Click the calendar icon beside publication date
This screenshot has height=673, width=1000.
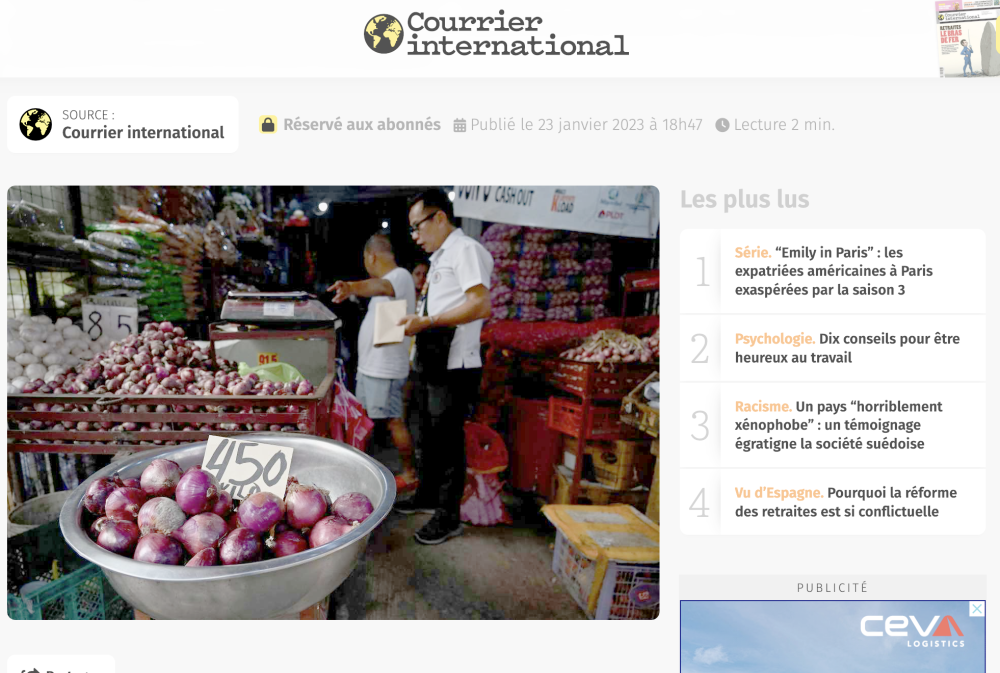point(460,126)
